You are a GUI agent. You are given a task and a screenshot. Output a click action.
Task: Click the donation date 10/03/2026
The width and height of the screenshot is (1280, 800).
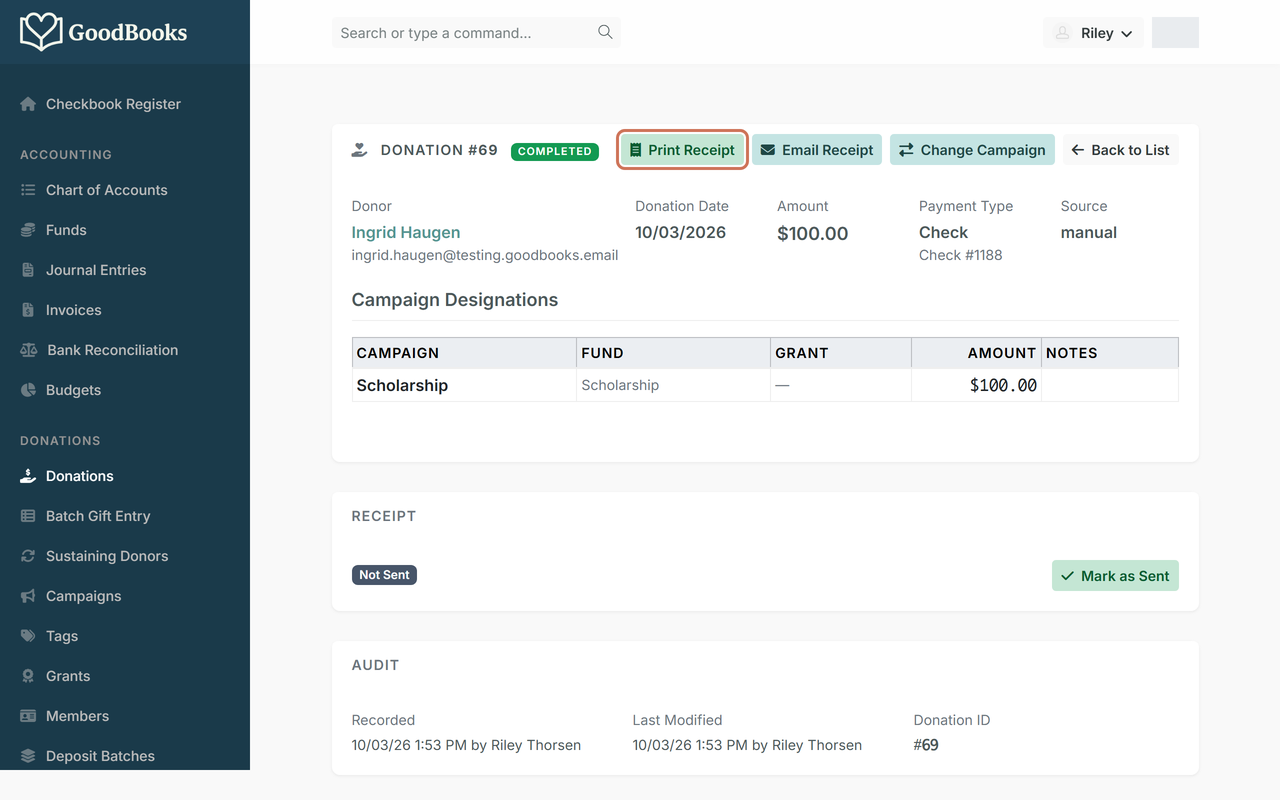tap(680, 232)
